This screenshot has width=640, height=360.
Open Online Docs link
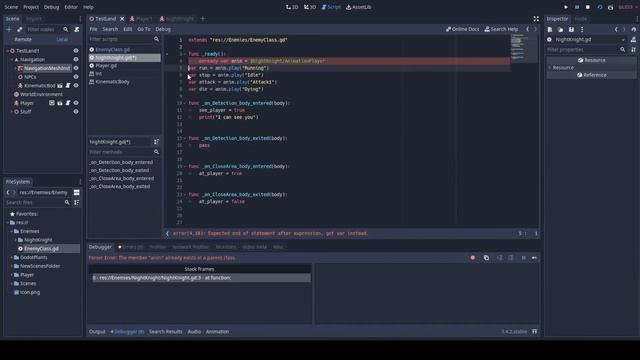point(462,29)
